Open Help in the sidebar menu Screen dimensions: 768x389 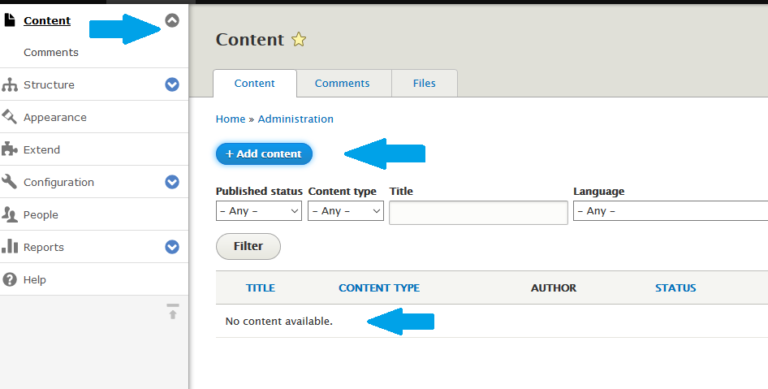point(35,280)
